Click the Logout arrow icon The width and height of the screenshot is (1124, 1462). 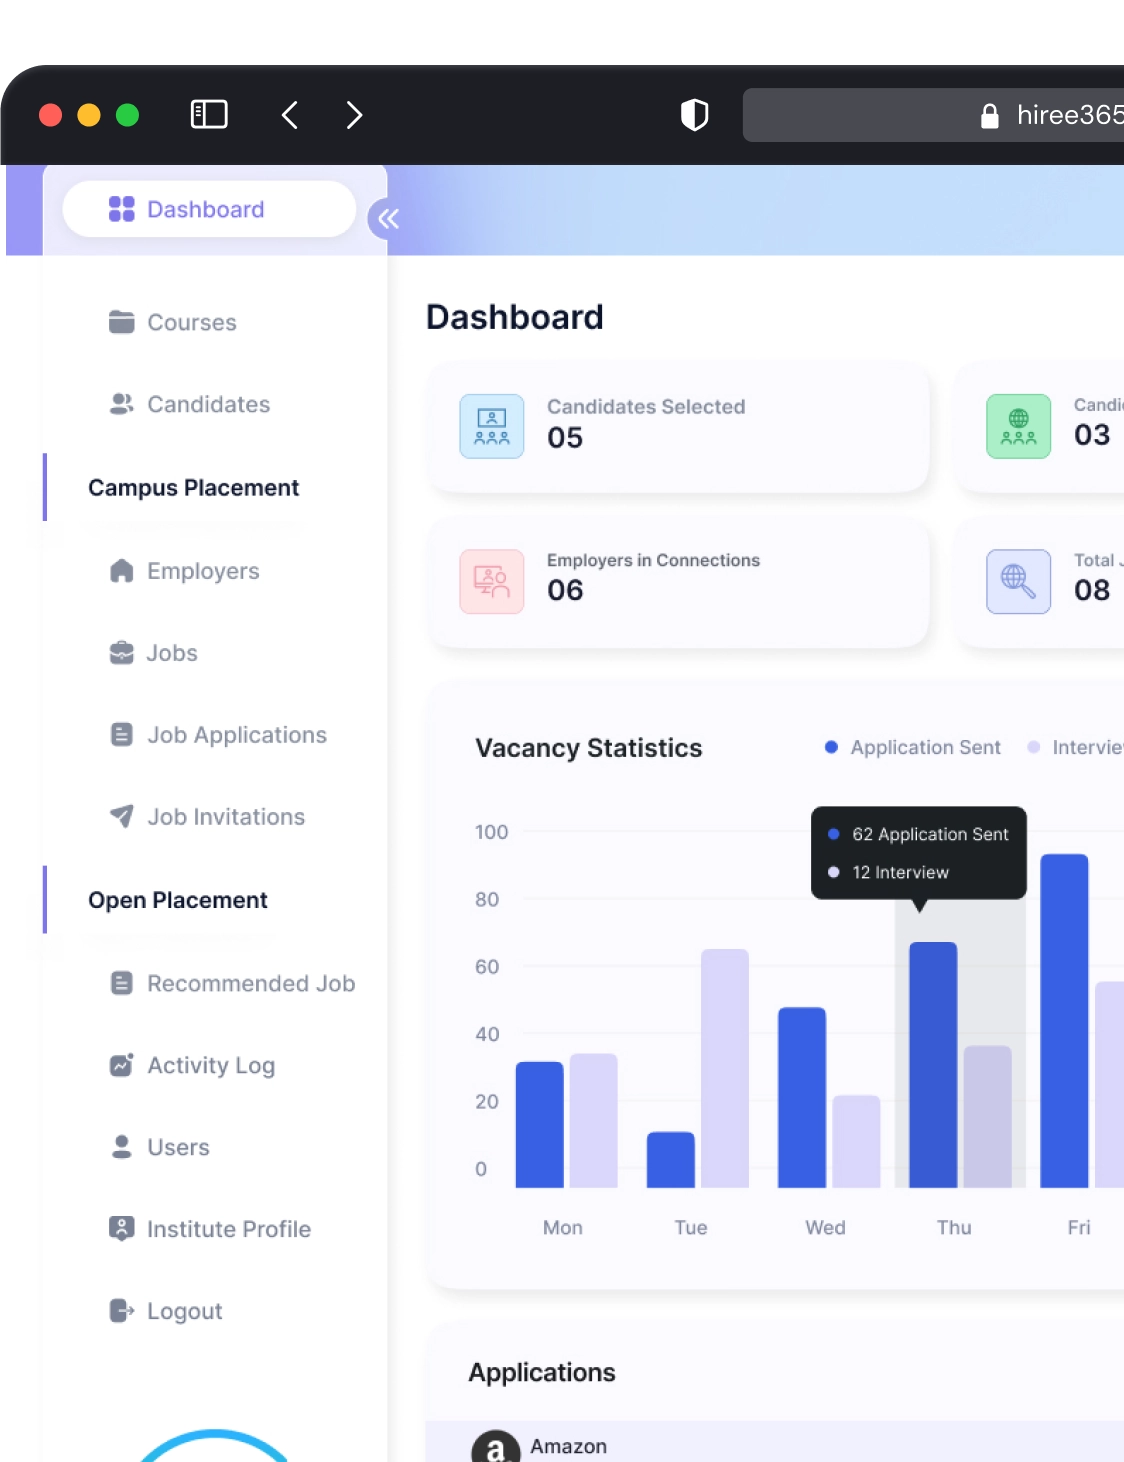121,1311
